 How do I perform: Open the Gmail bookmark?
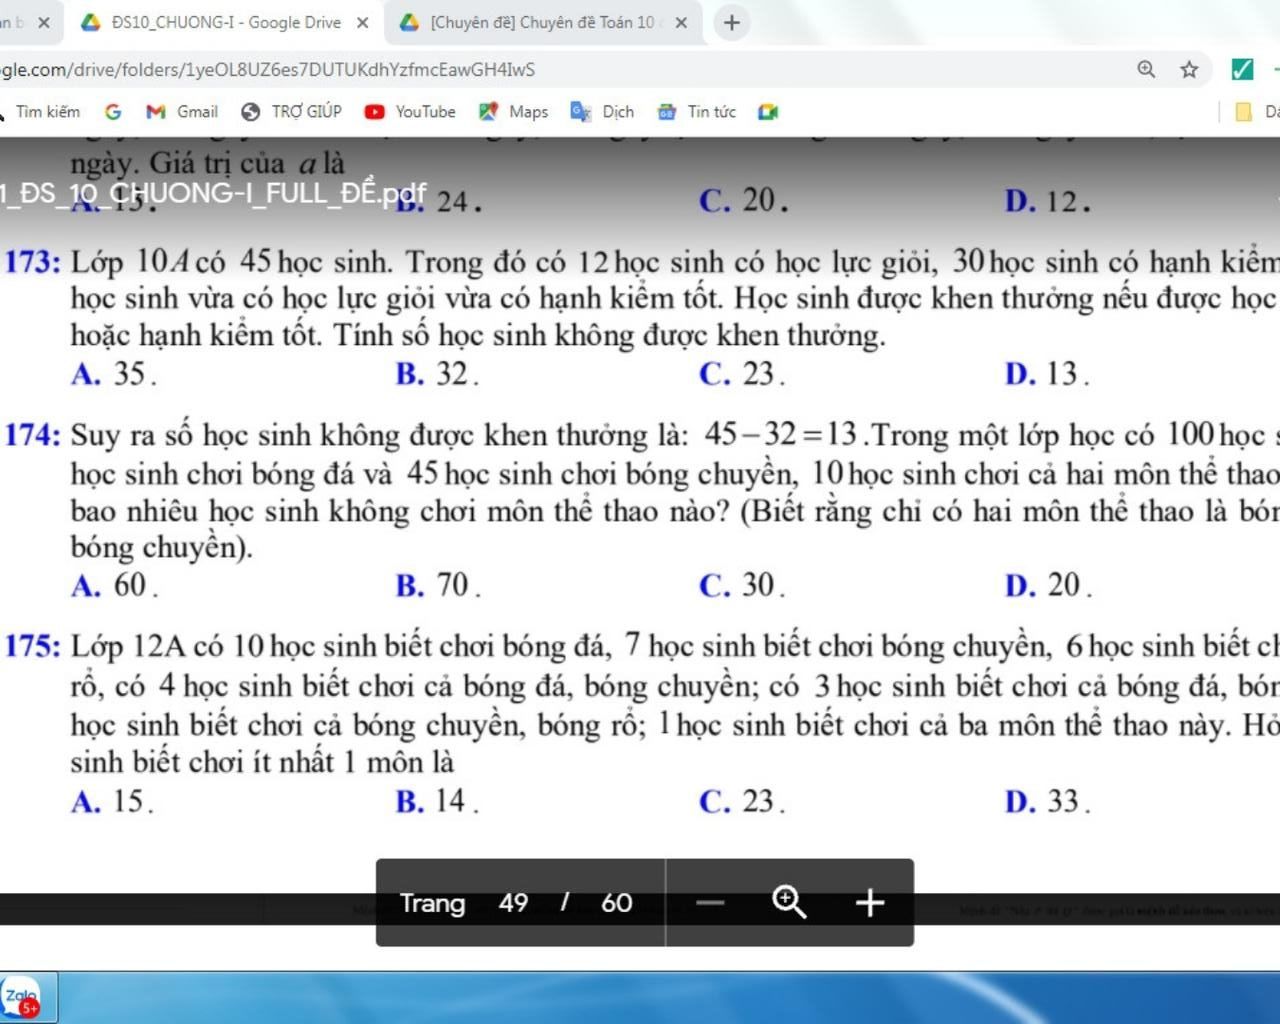coord(182,111)
